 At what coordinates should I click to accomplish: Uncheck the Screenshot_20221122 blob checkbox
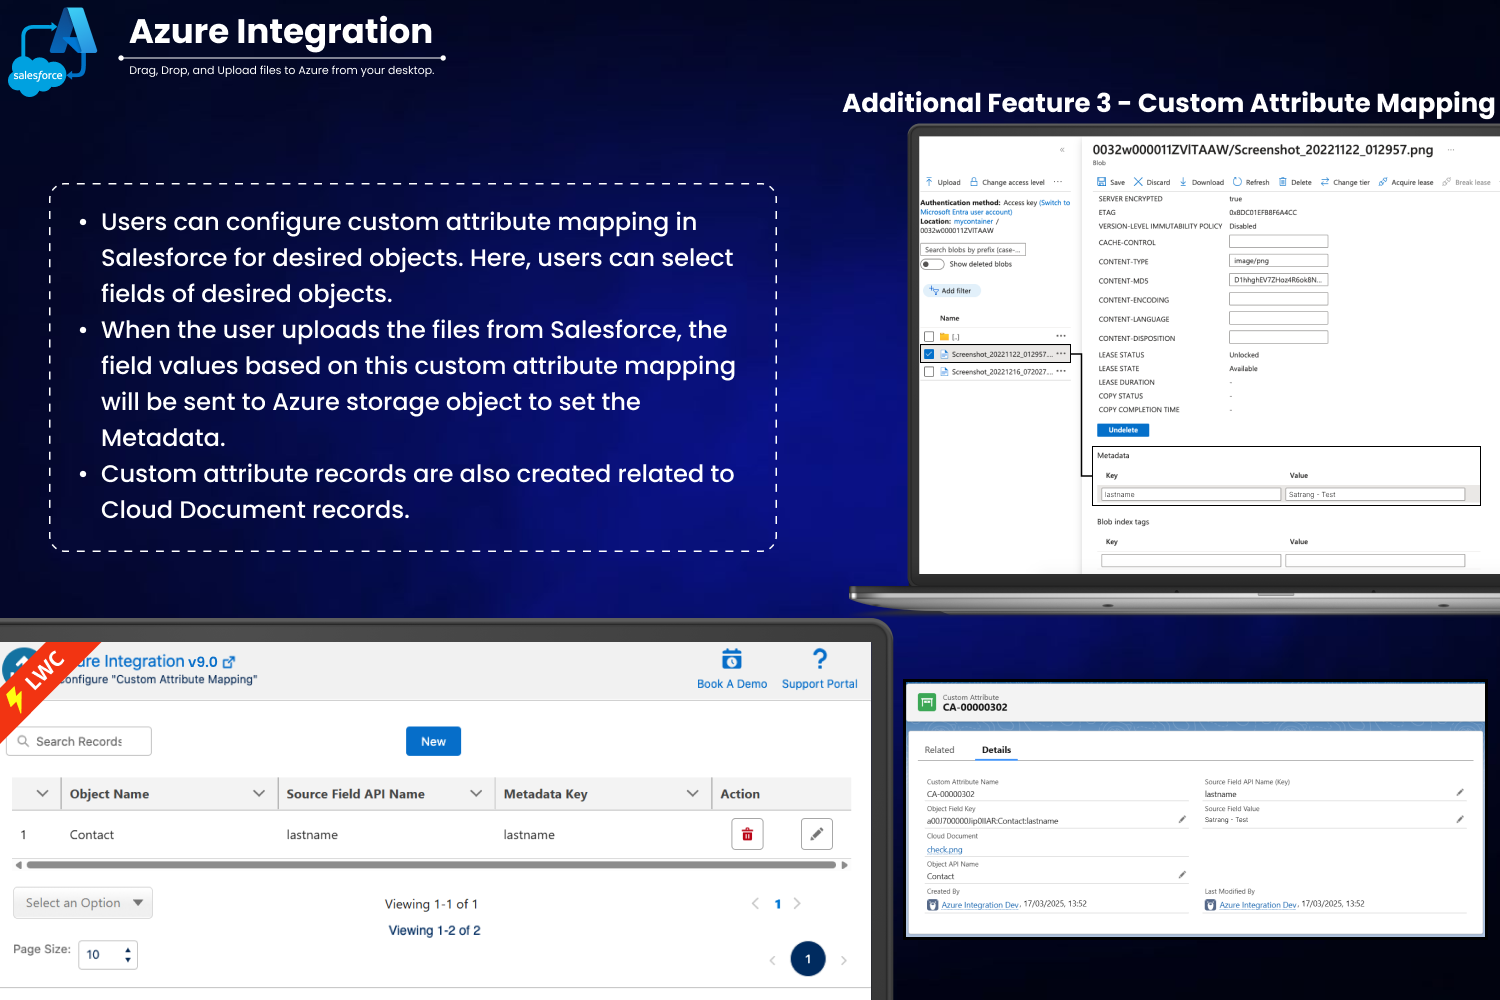929,354
